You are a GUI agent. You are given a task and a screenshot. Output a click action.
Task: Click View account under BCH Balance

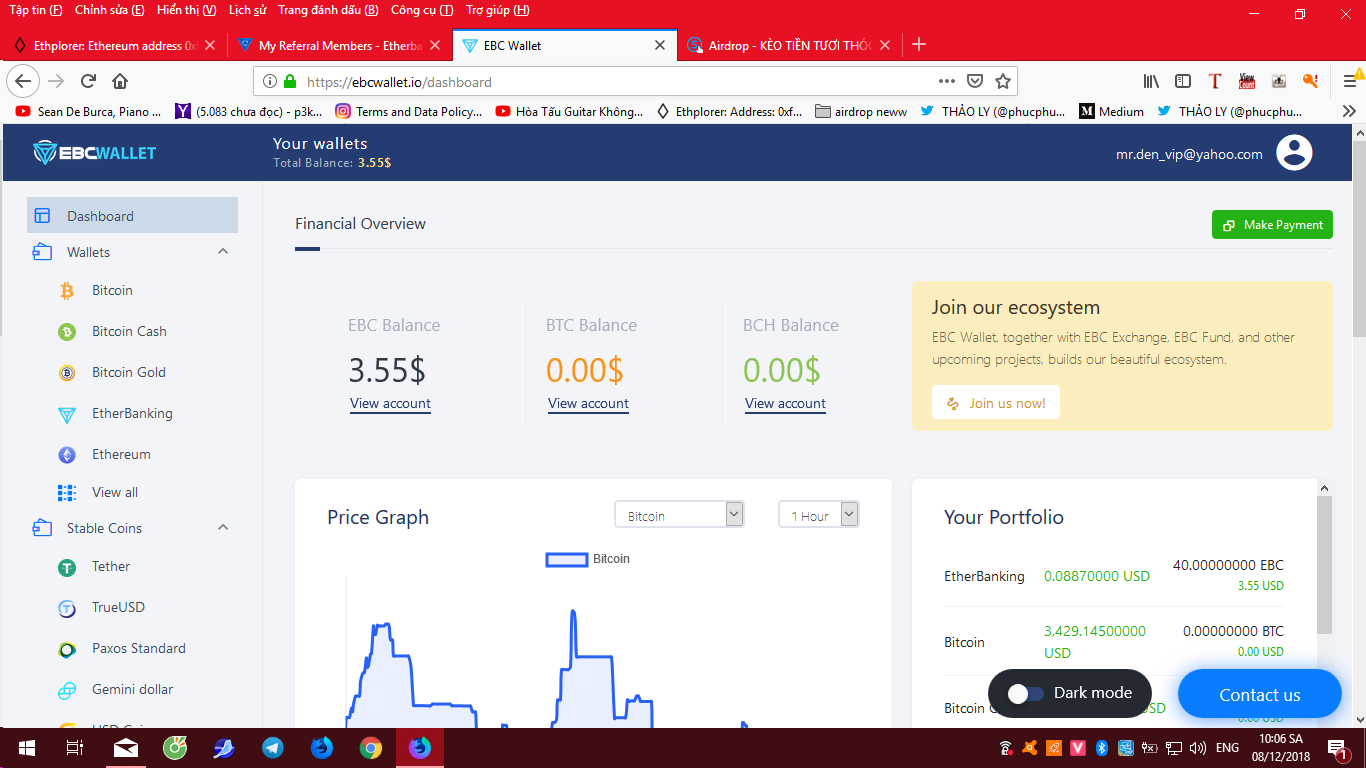click(785, 404)
